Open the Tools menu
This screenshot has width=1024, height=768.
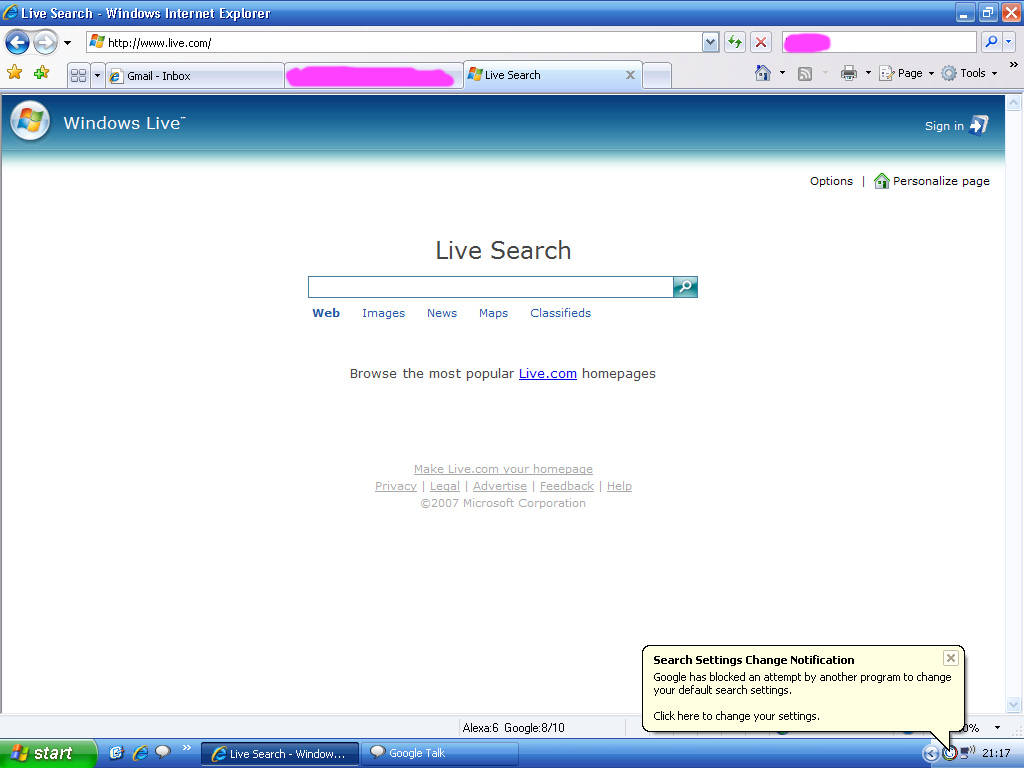[x=969, y=73]
